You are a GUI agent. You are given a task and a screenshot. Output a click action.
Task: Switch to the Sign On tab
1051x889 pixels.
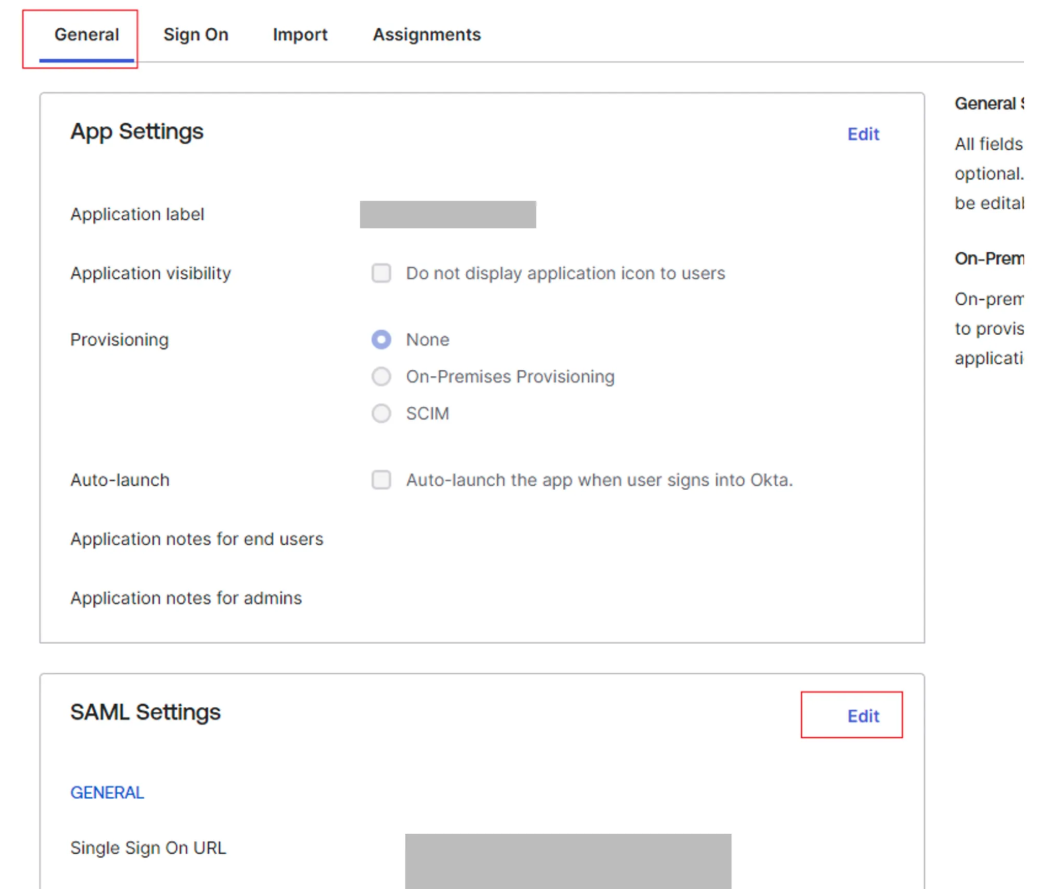[x=195, y=34]
